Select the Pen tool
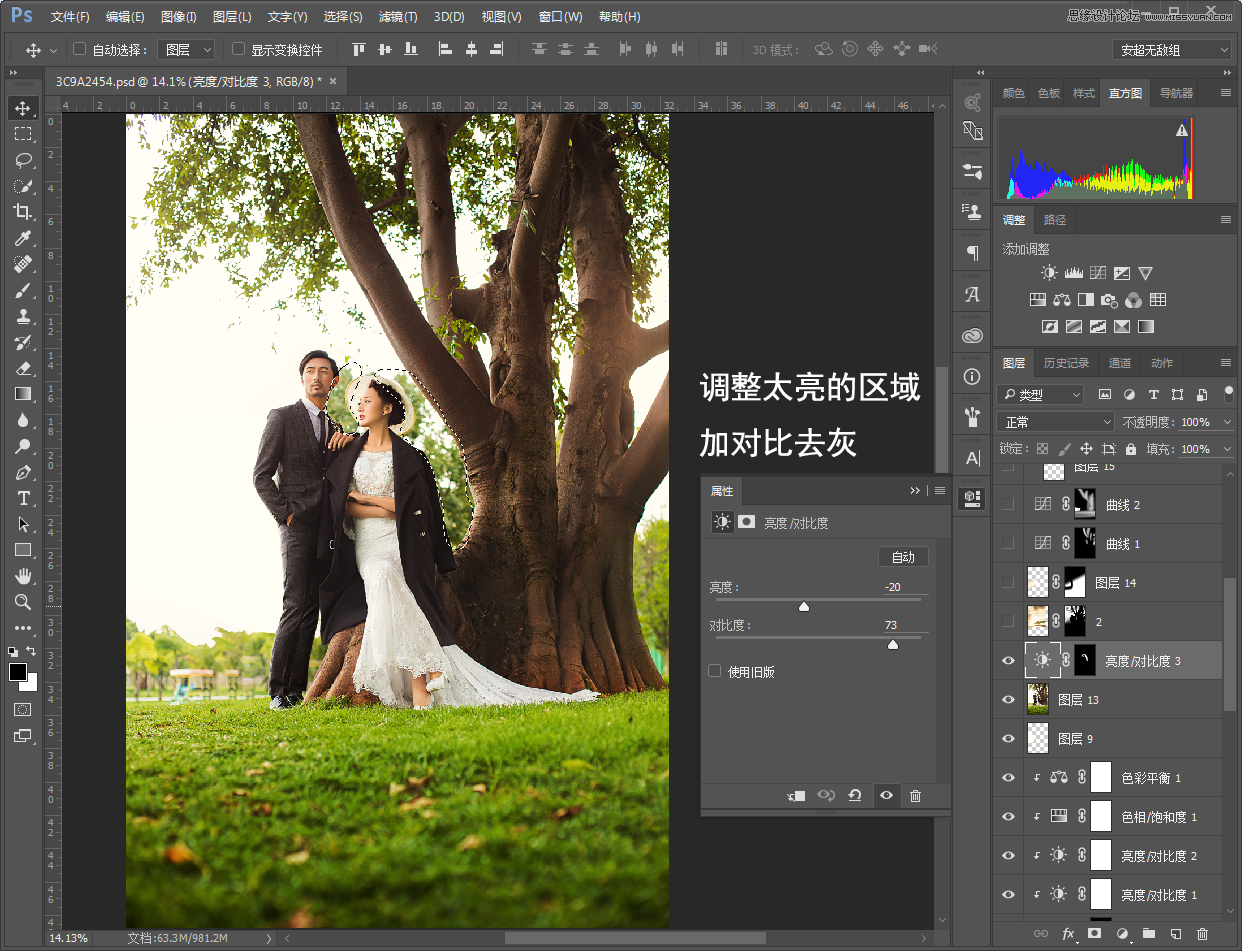1242x951 pixels. click(22, 472)
